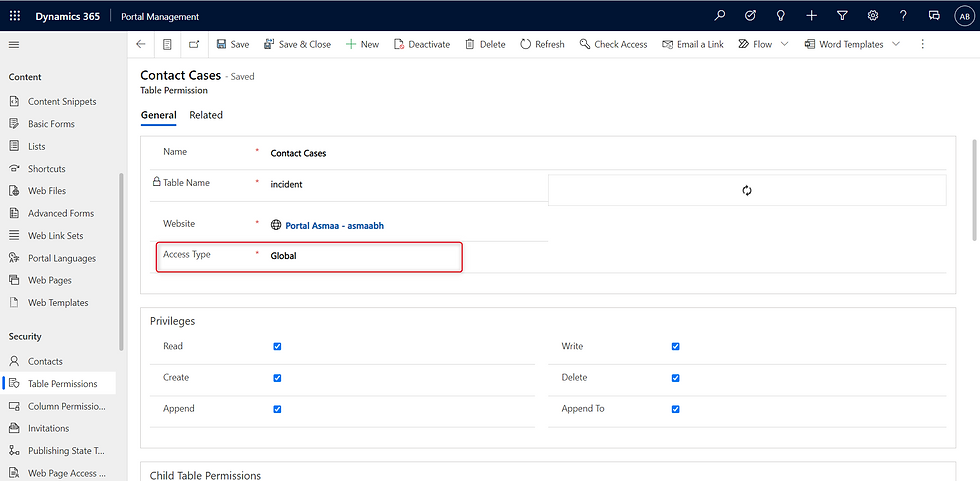Expand the Flow dropdown chevron
The image size is (980, 481).
click(784, 44)
